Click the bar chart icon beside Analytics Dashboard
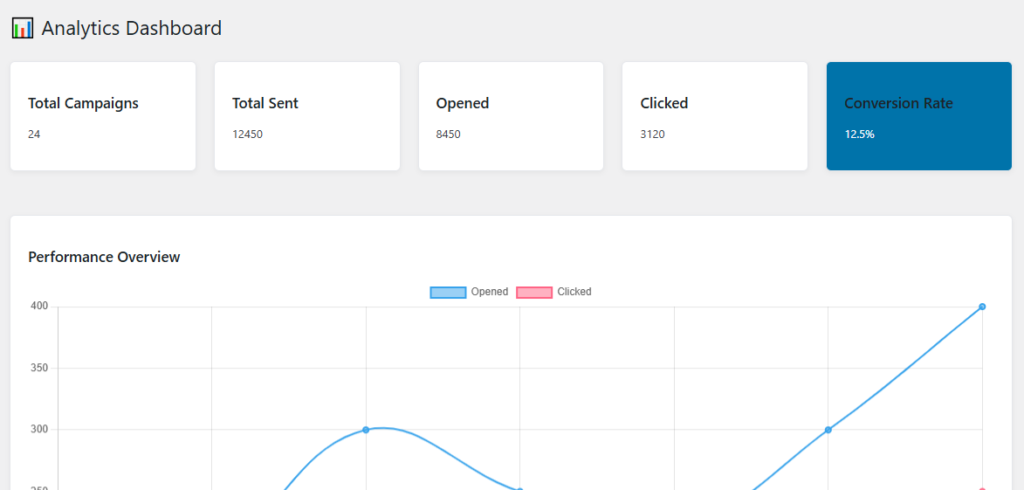The height and width of the screenshot is (490, 1024). click(22, 28)
